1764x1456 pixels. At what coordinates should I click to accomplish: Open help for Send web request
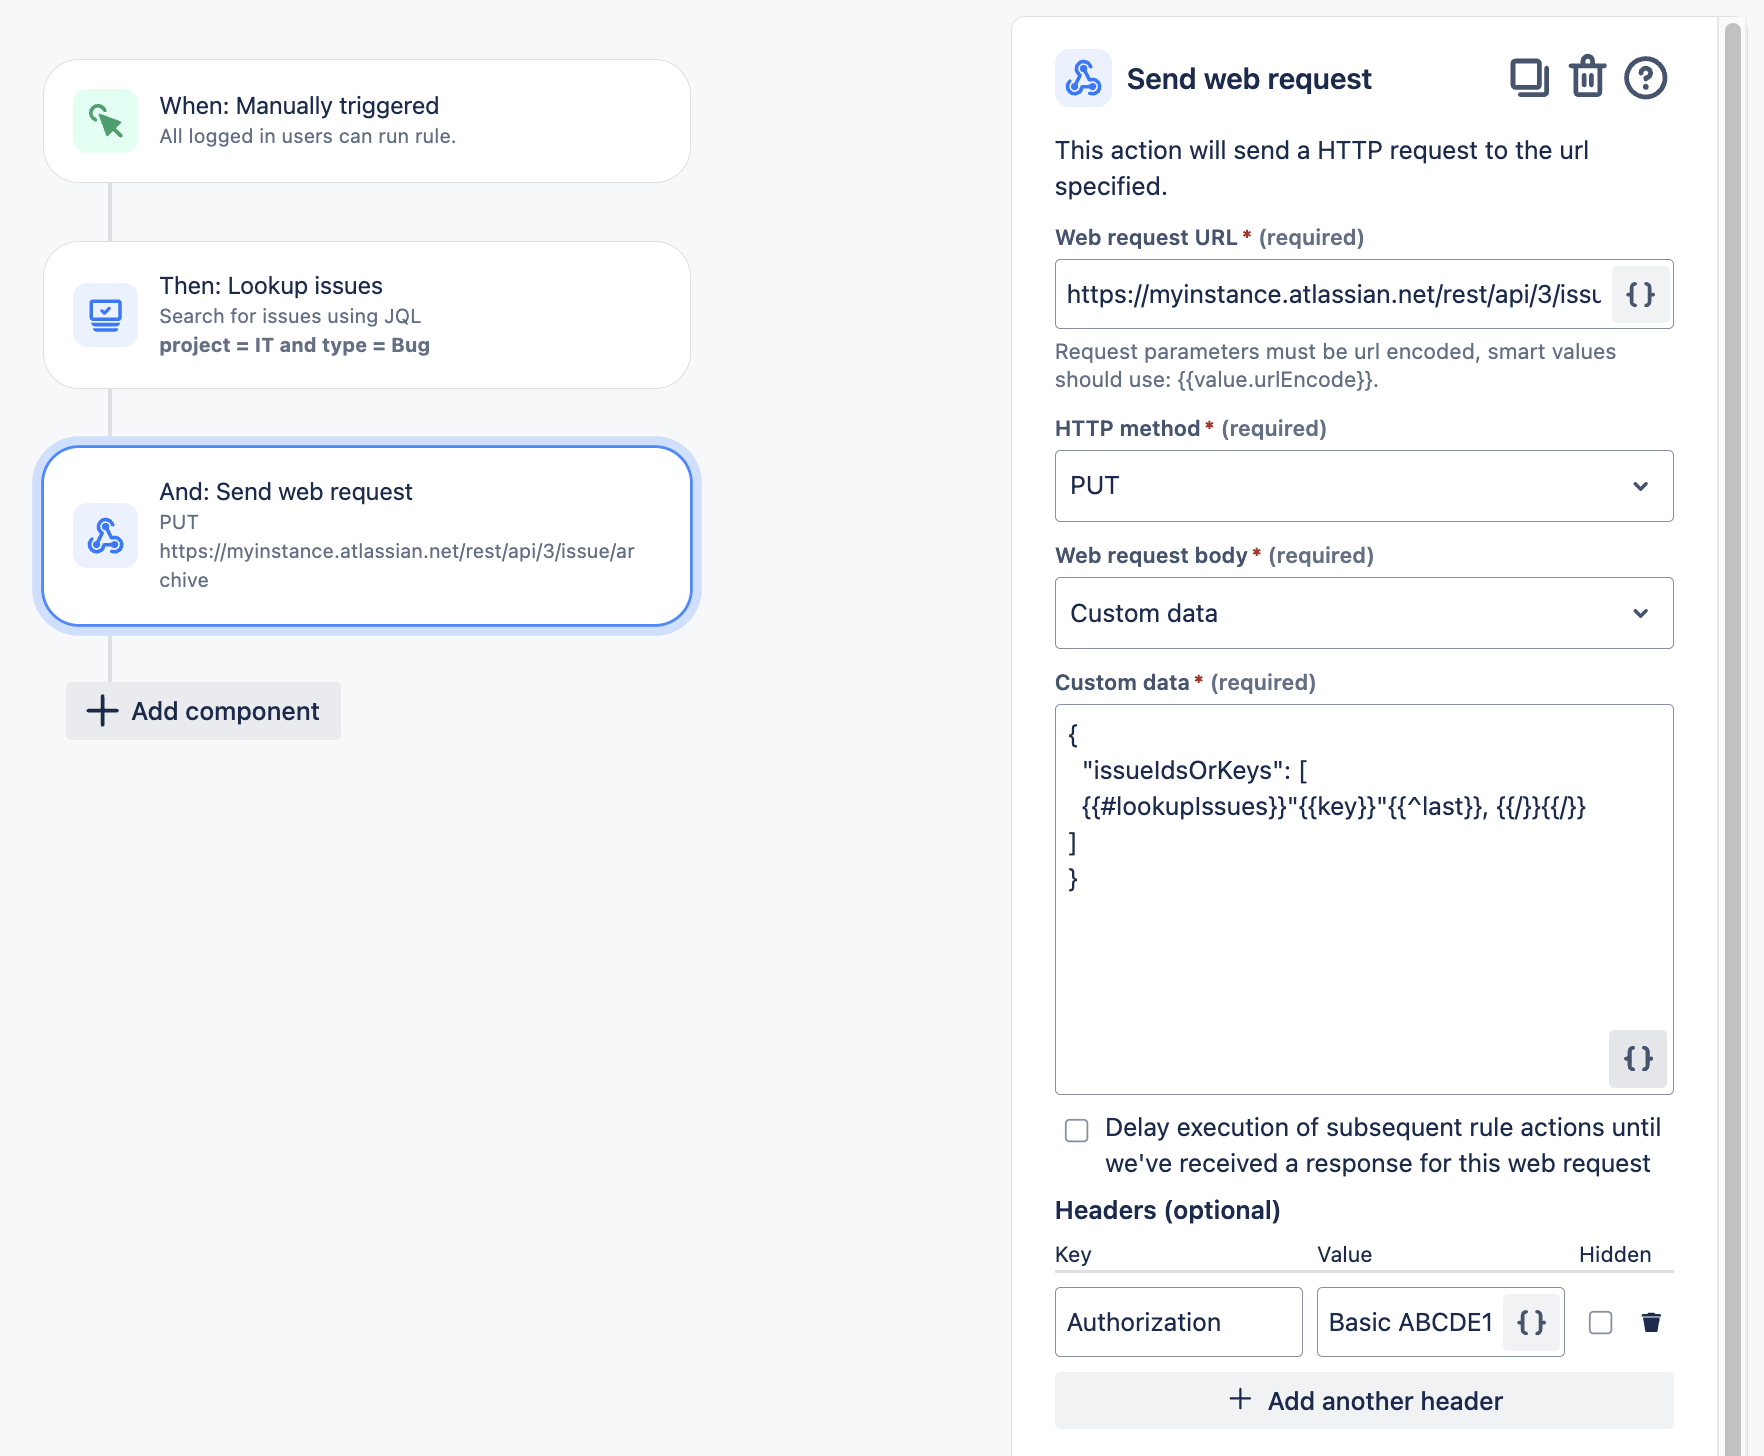click(1645, 78)
